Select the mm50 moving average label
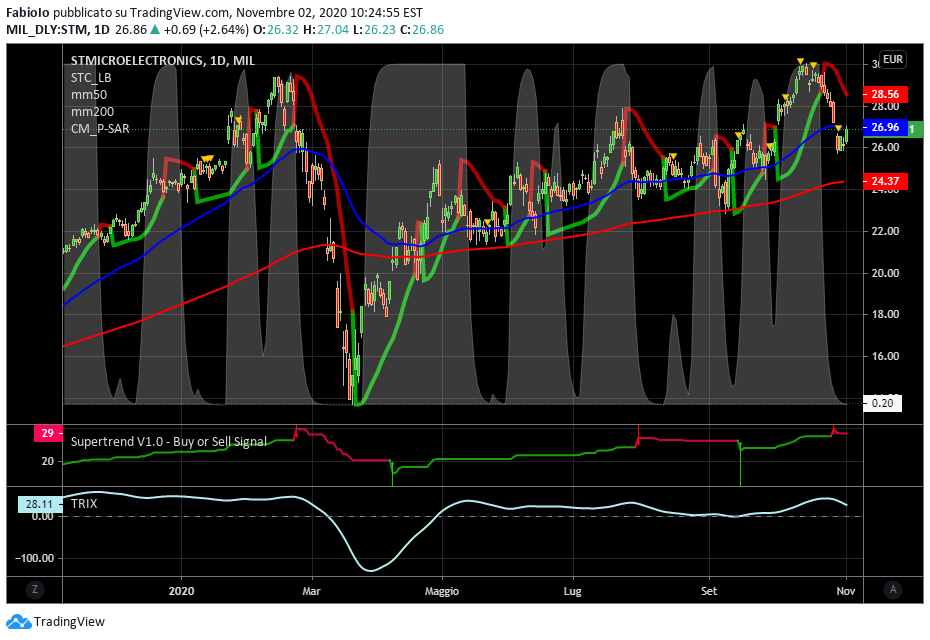Image resolution: width=930 pixels, height=640 pixels. [89, 95]
